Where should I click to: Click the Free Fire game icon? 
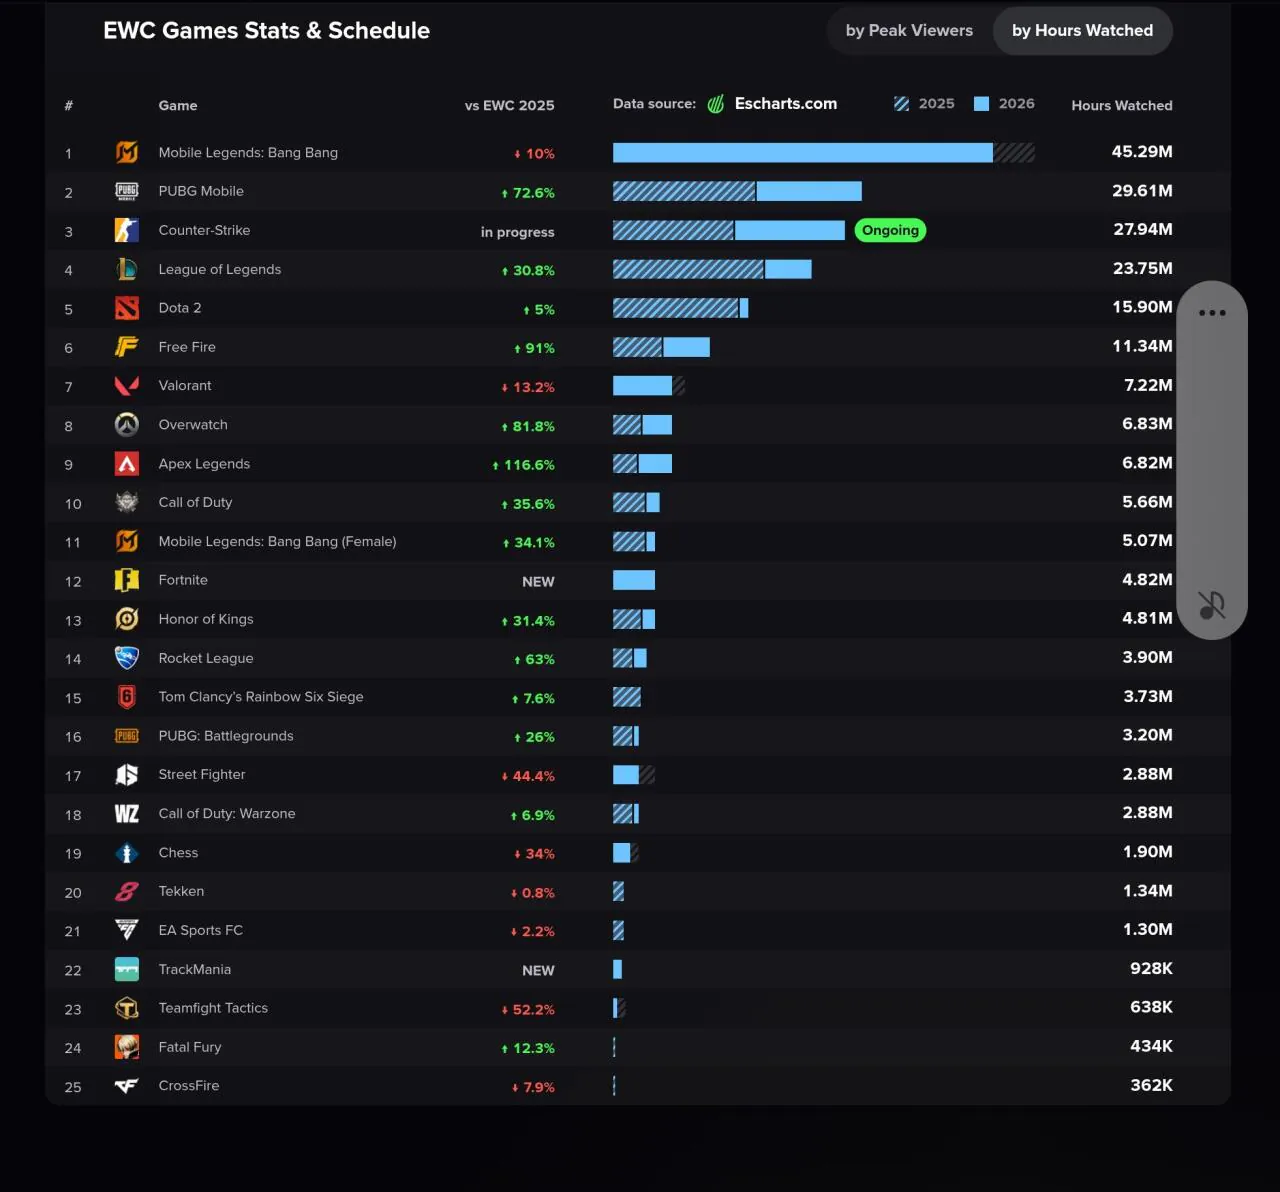click(x=127, y=347)
